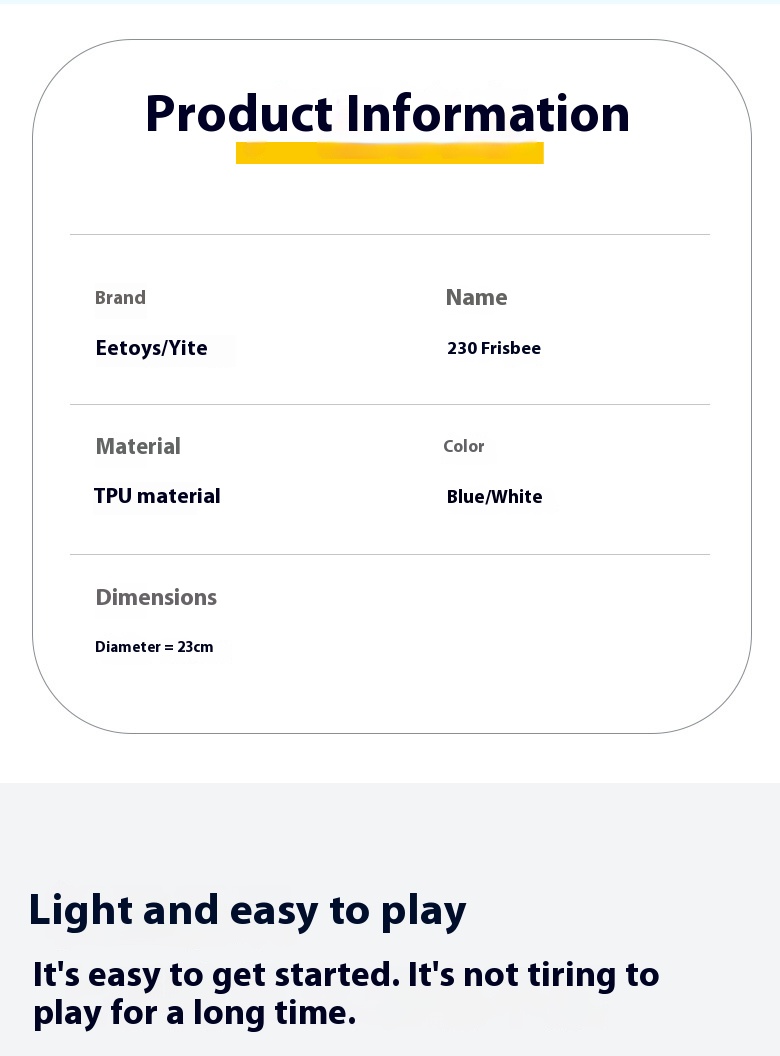Click the Product Information heading
Screen dimensions: 780x1056
point(388,114)
